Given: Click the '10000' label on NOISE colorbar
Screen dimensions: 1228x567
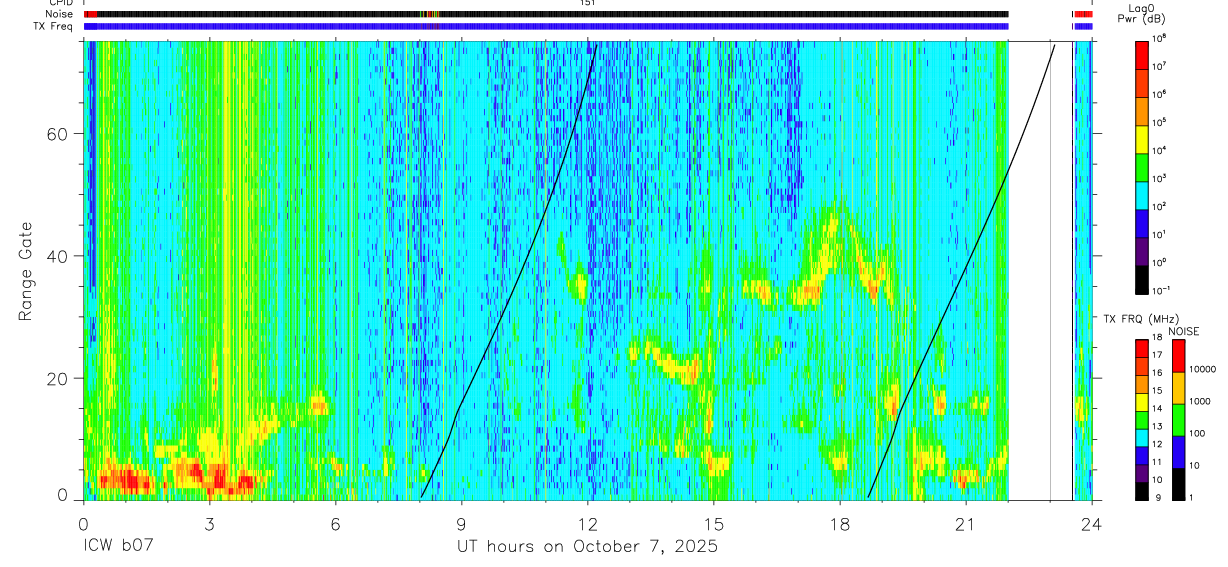Looking at the screenshot, I should tap(1203, 369).
